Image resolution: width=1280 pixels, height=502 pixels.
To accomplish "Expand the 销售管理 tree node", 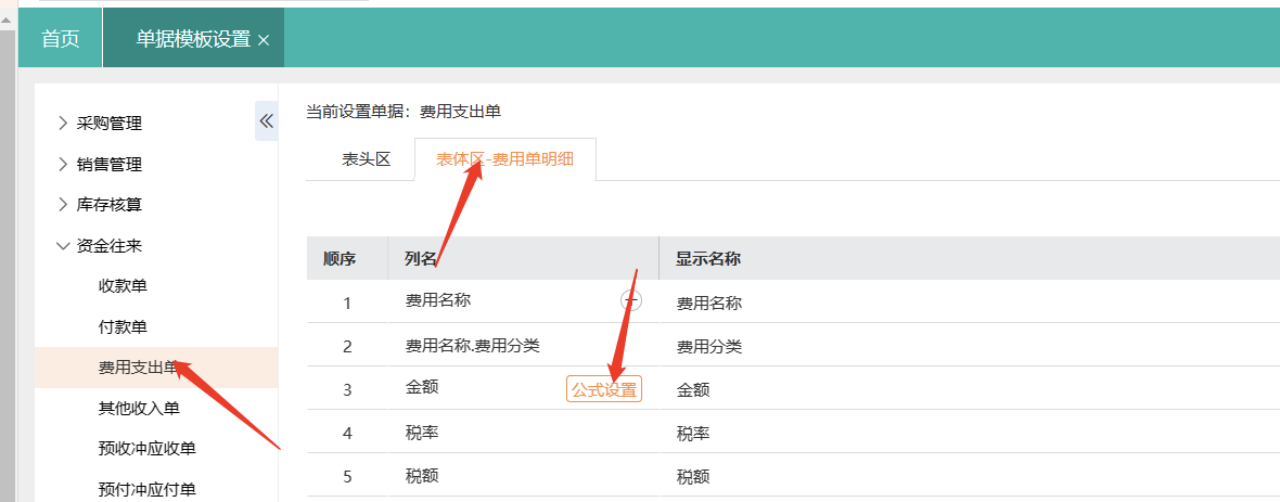I will (x=64, y=164).
